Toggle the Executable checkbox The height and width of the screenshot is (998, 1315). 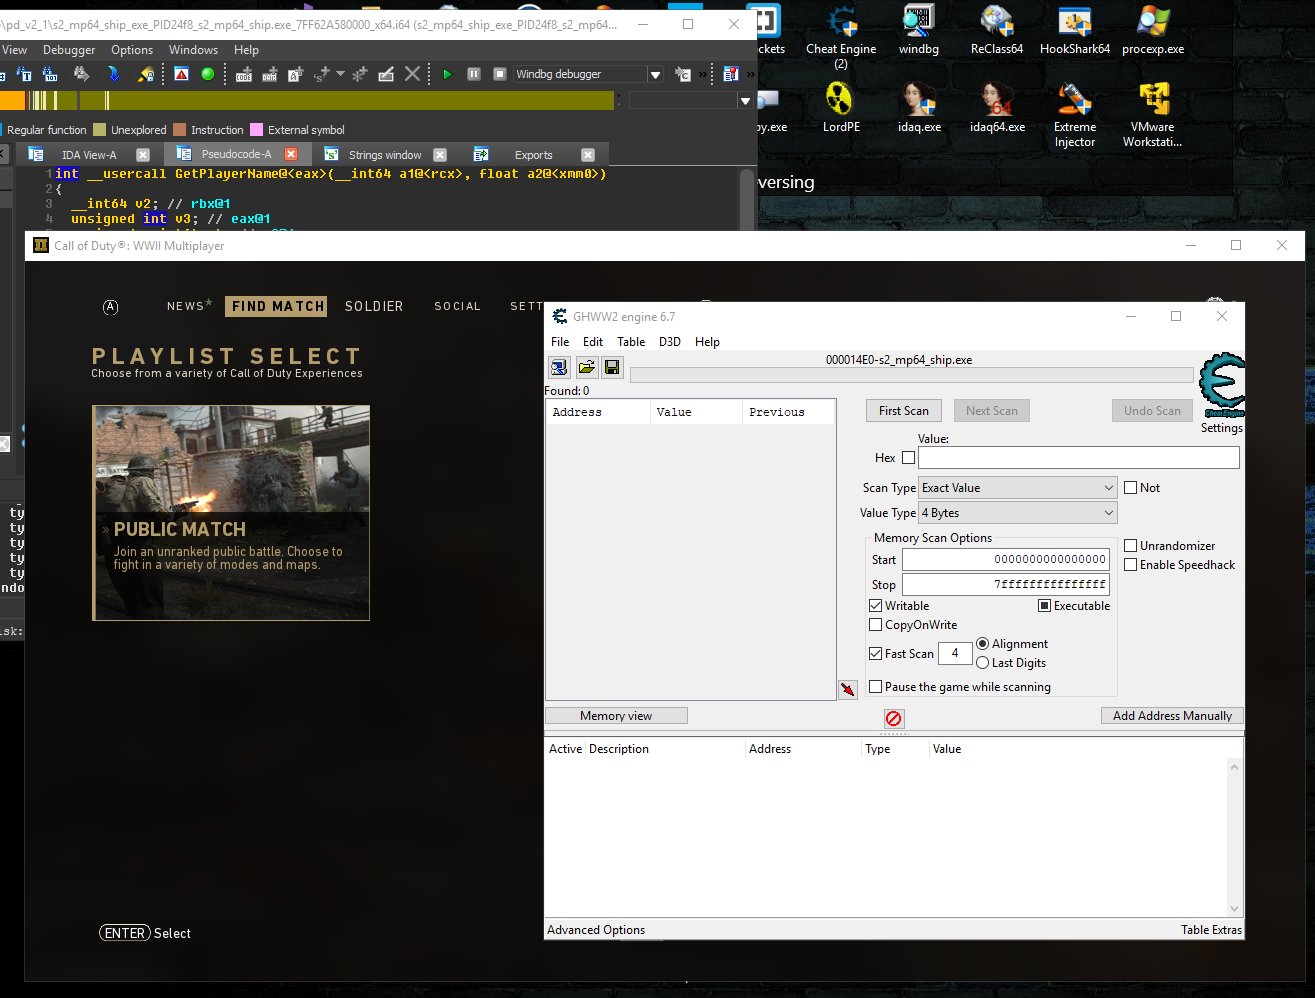(x=1044, y=606)
